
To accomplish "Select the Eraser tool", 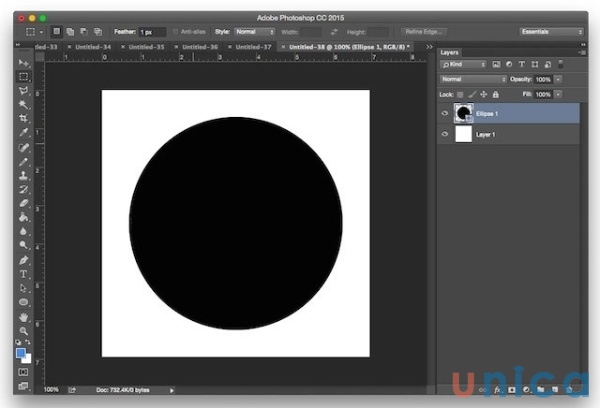I will pyautogui.click(x=23, y=203).
